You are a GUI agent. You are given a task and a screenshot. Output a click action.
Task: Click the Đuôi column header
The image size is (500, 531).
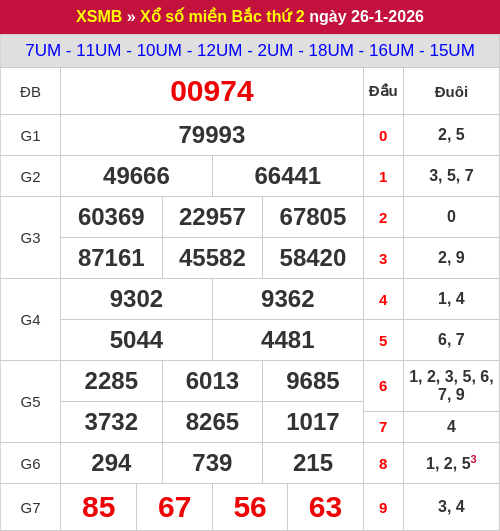click(x=451, y=92)
